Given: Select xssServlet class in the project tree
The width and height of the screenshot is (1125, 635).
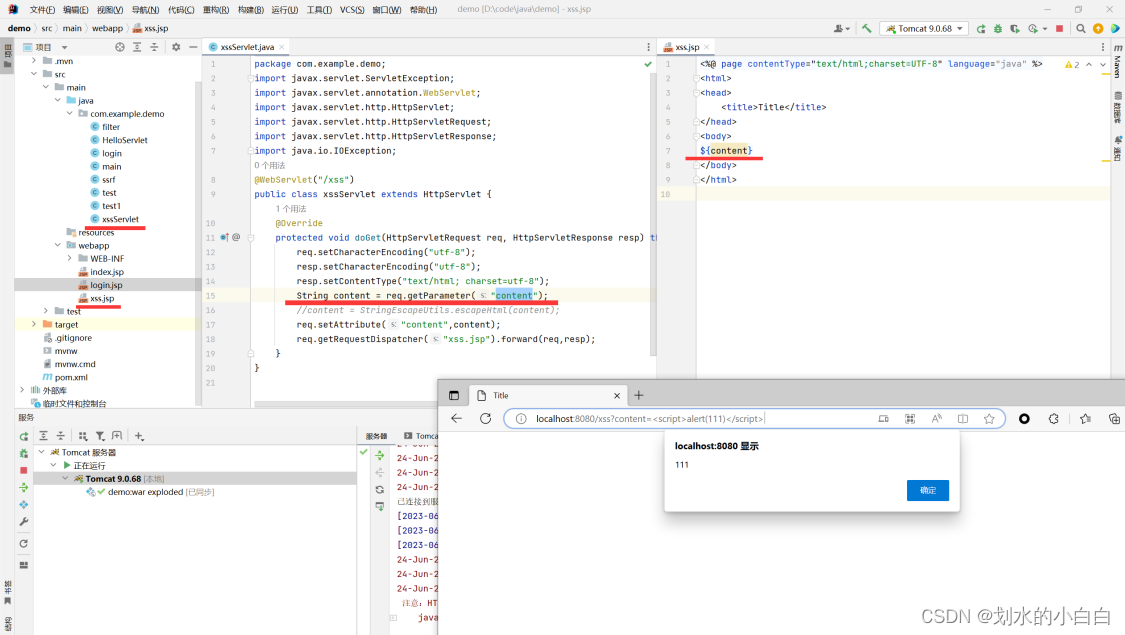Looking at the screenshot, I should click(x=120, y=219).
